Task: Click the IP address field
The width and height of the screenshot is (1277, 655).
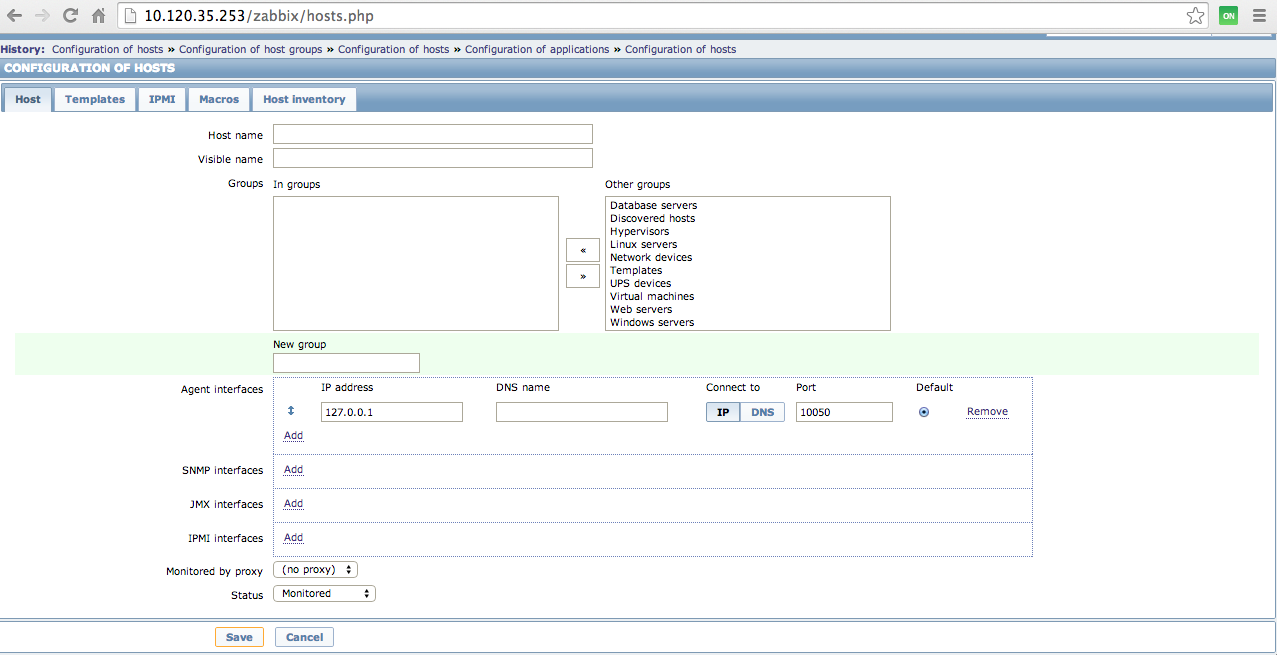Action: click(x=392, y=412)
